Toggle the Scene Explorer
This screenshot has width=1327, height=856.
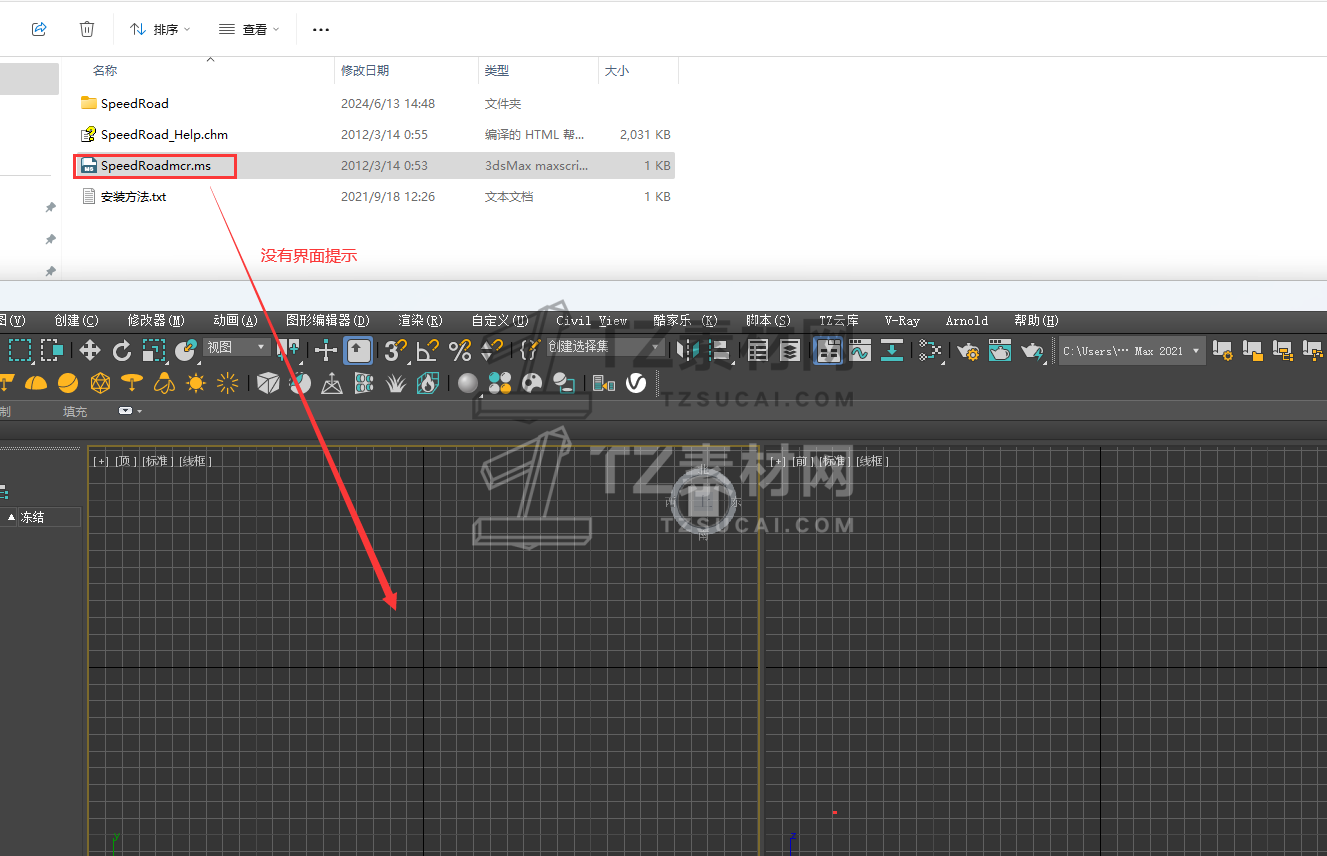pyautogui.click(x=758, y=350)
